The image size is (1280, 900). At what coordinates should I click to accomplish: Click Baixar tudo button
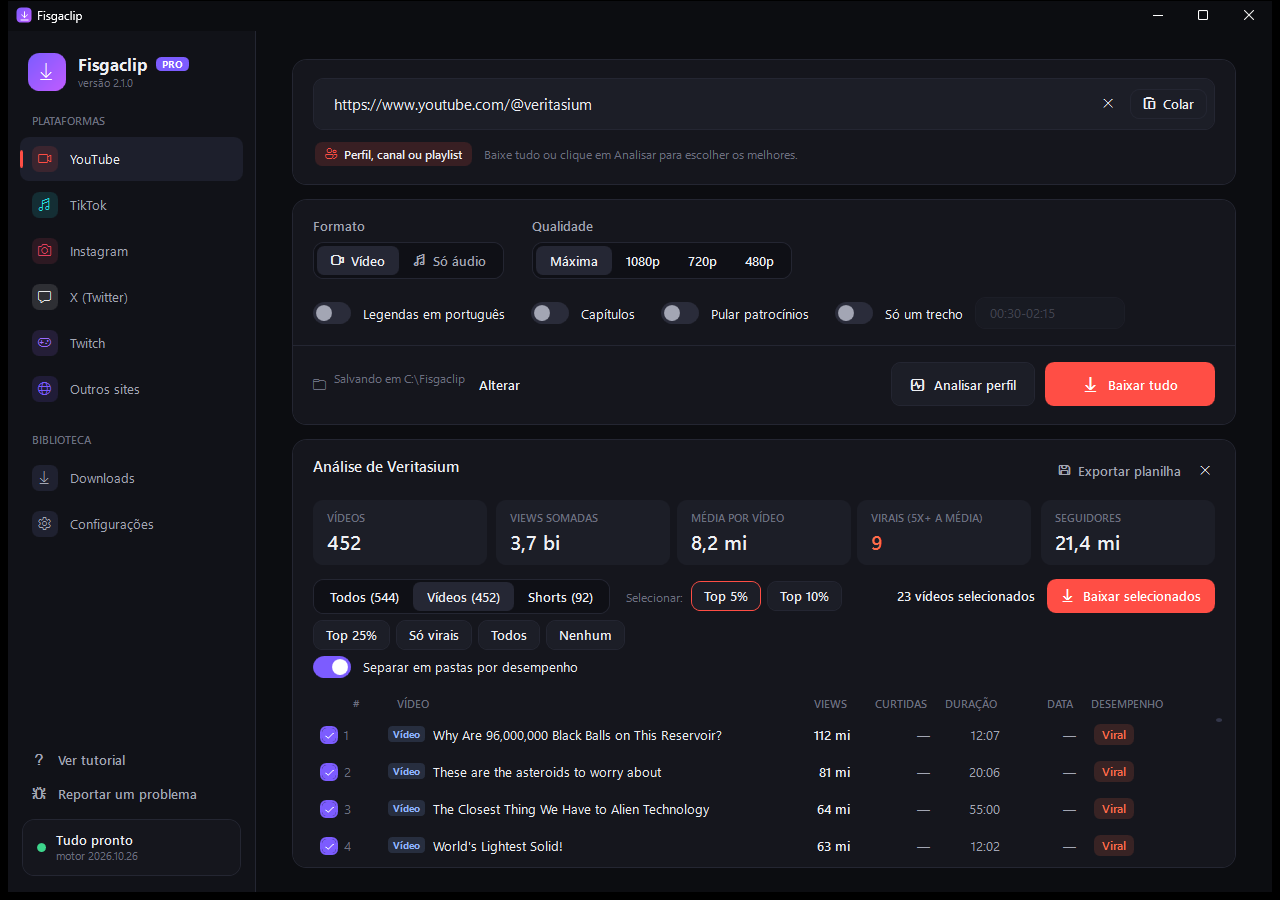pos(1130,384)
